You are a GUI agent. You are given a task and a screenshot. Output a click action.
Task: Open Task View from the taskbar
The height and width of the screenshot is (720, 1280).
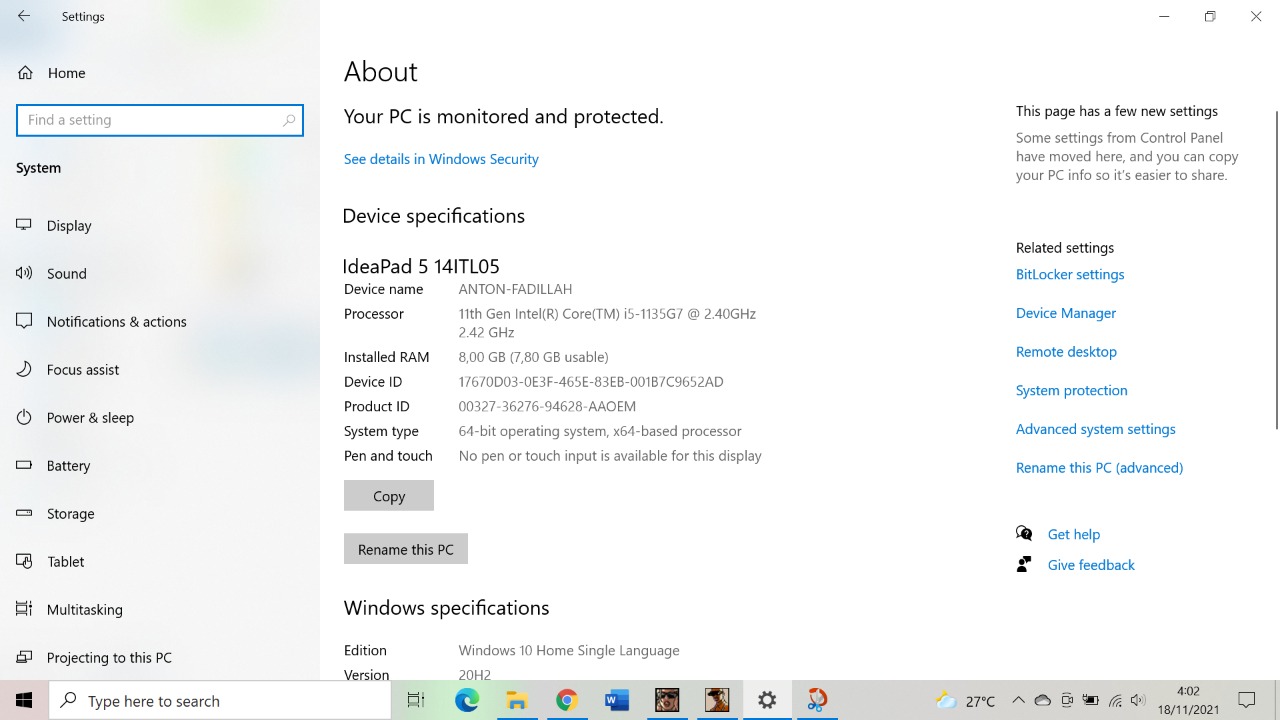416,700
